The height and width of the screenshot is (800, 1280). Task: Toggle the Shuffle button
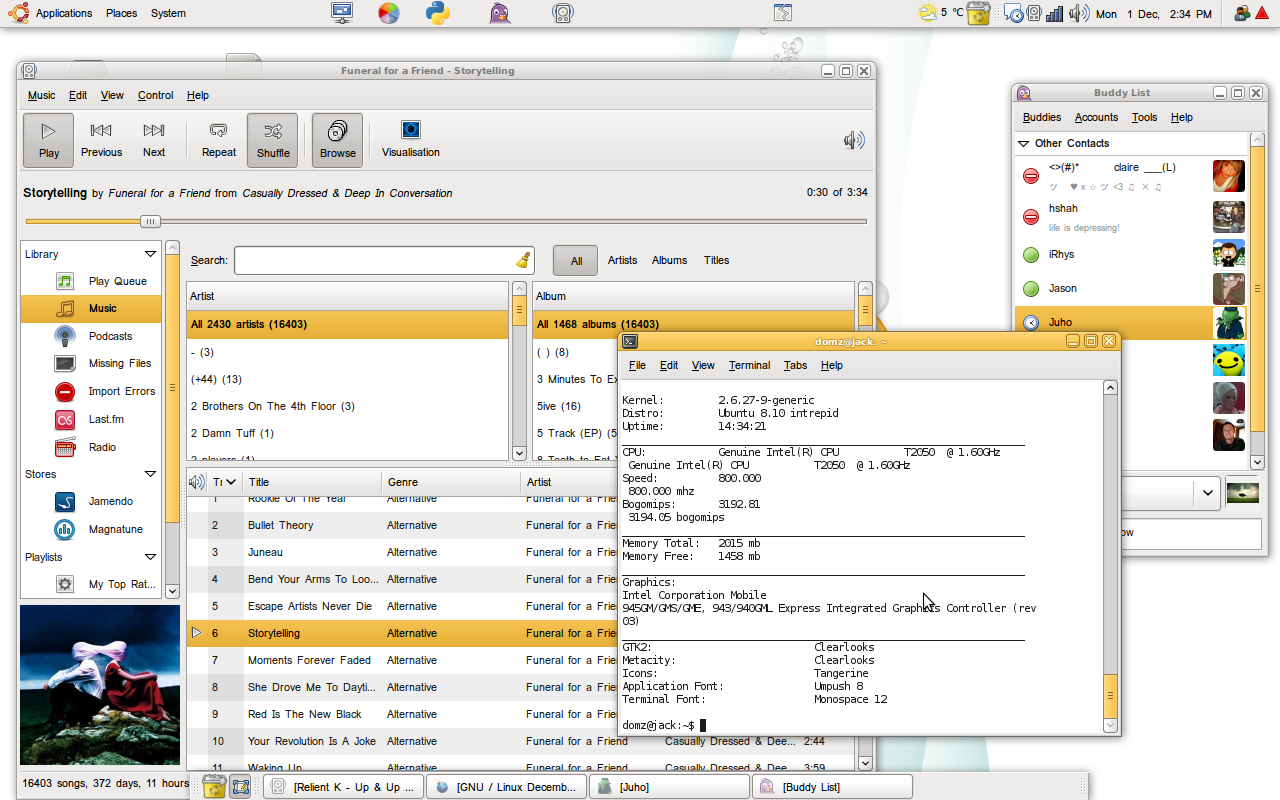click(x=273, y=140)
